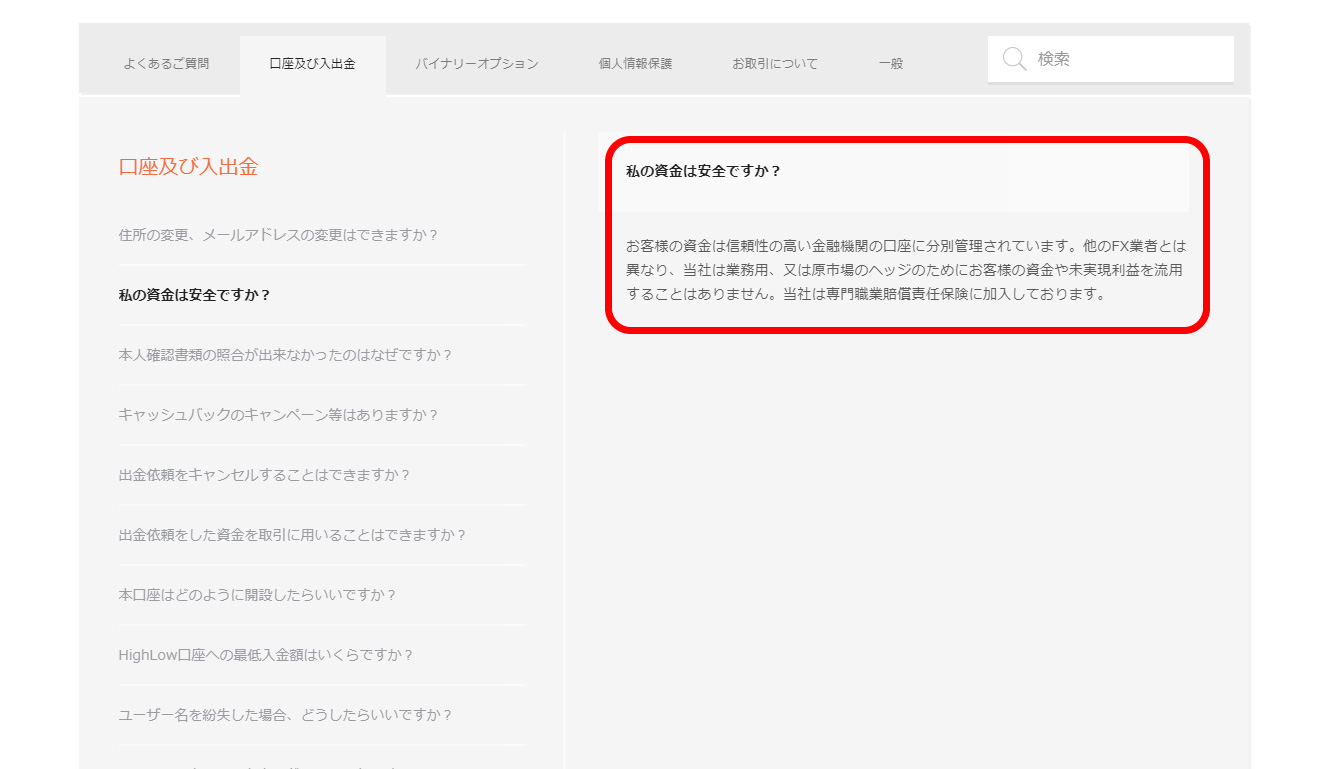
Task: Switch to the バイナリーオプション tab
Action: (477, 64)
